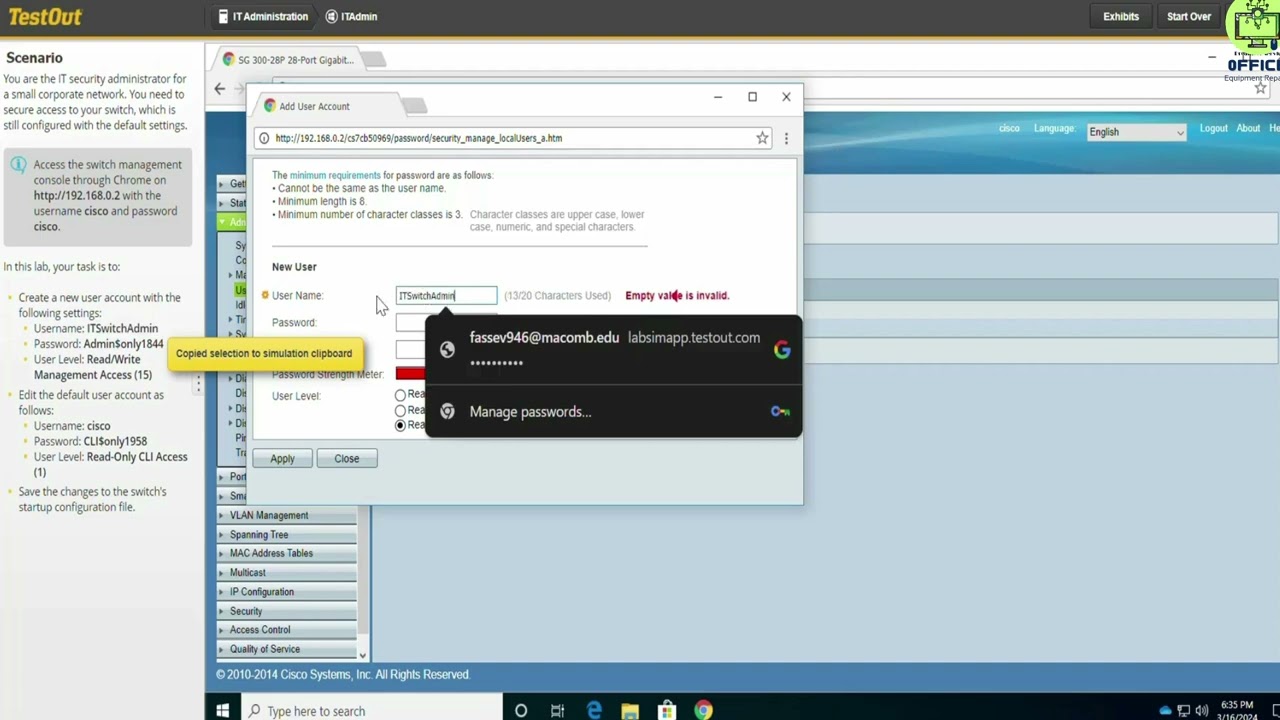1280x720 pixels.
Task: Click the Google logo in the password suggestion
Action: 782,350
